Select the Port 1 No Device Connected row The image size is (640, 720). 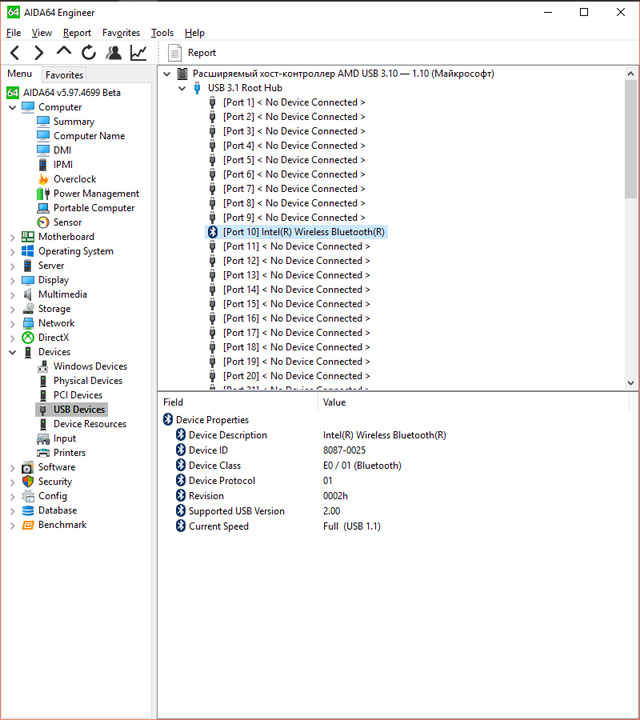coord(294,102)
